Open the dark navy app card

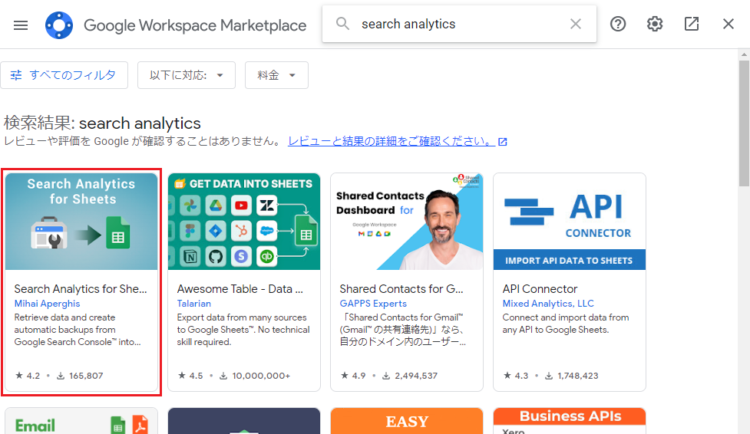point(244,421)
